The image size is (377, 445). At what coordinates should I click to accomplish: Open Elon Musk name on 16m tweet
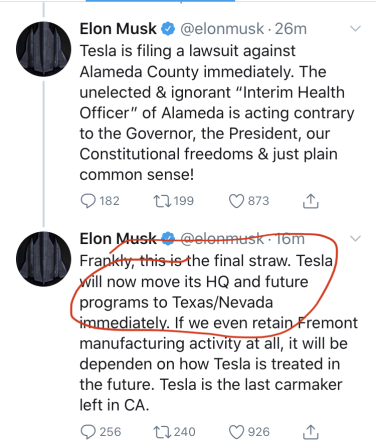point(118,239)
